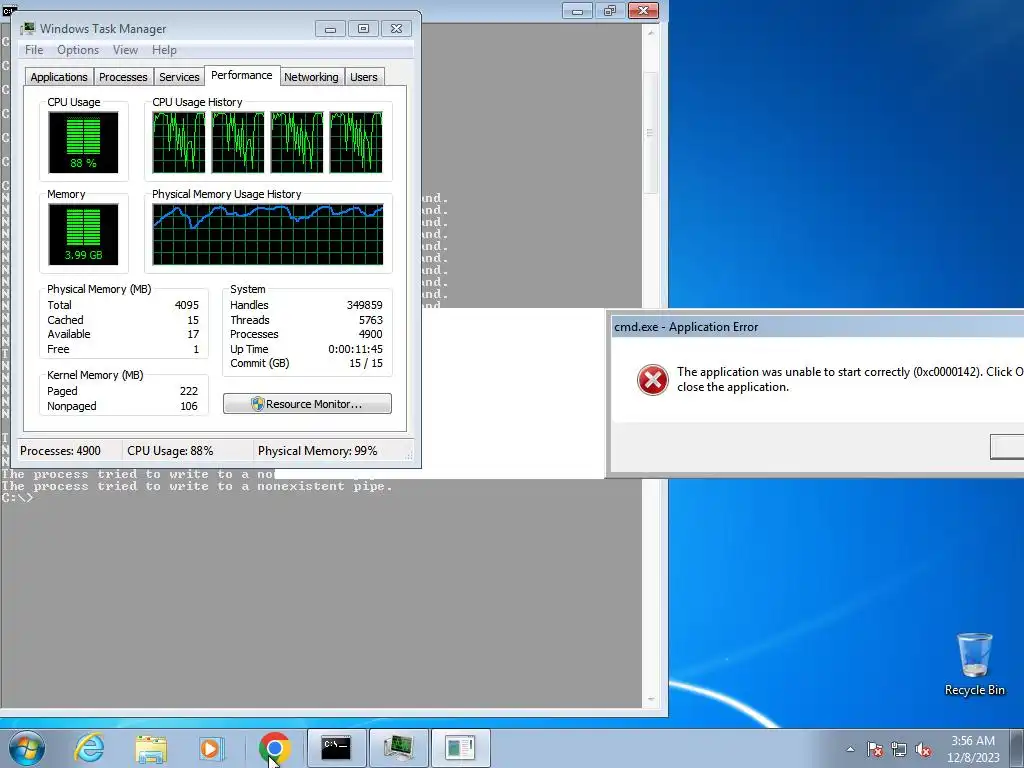Open clock showing 3:56 AM

pos(973,749)
